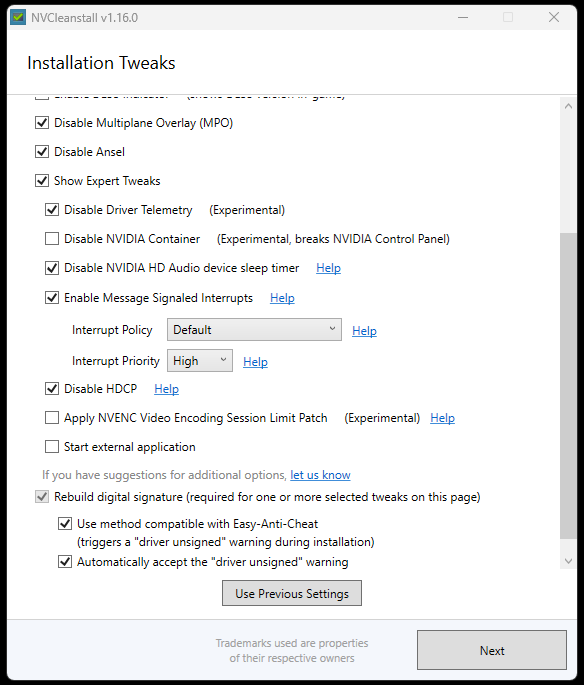Click Use Previous Settings button
Viewport: 584px width, 685px height.
(292, 593)
